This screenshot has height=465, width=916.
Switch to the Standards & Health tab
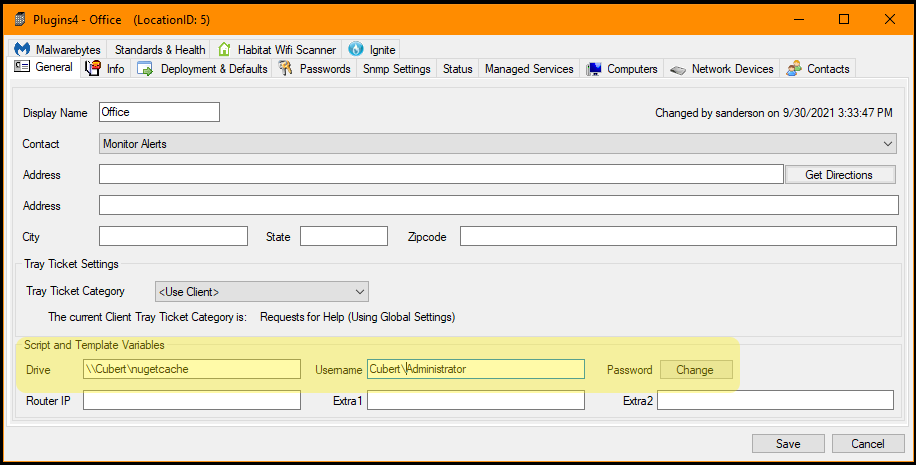[x=160, y=49]
